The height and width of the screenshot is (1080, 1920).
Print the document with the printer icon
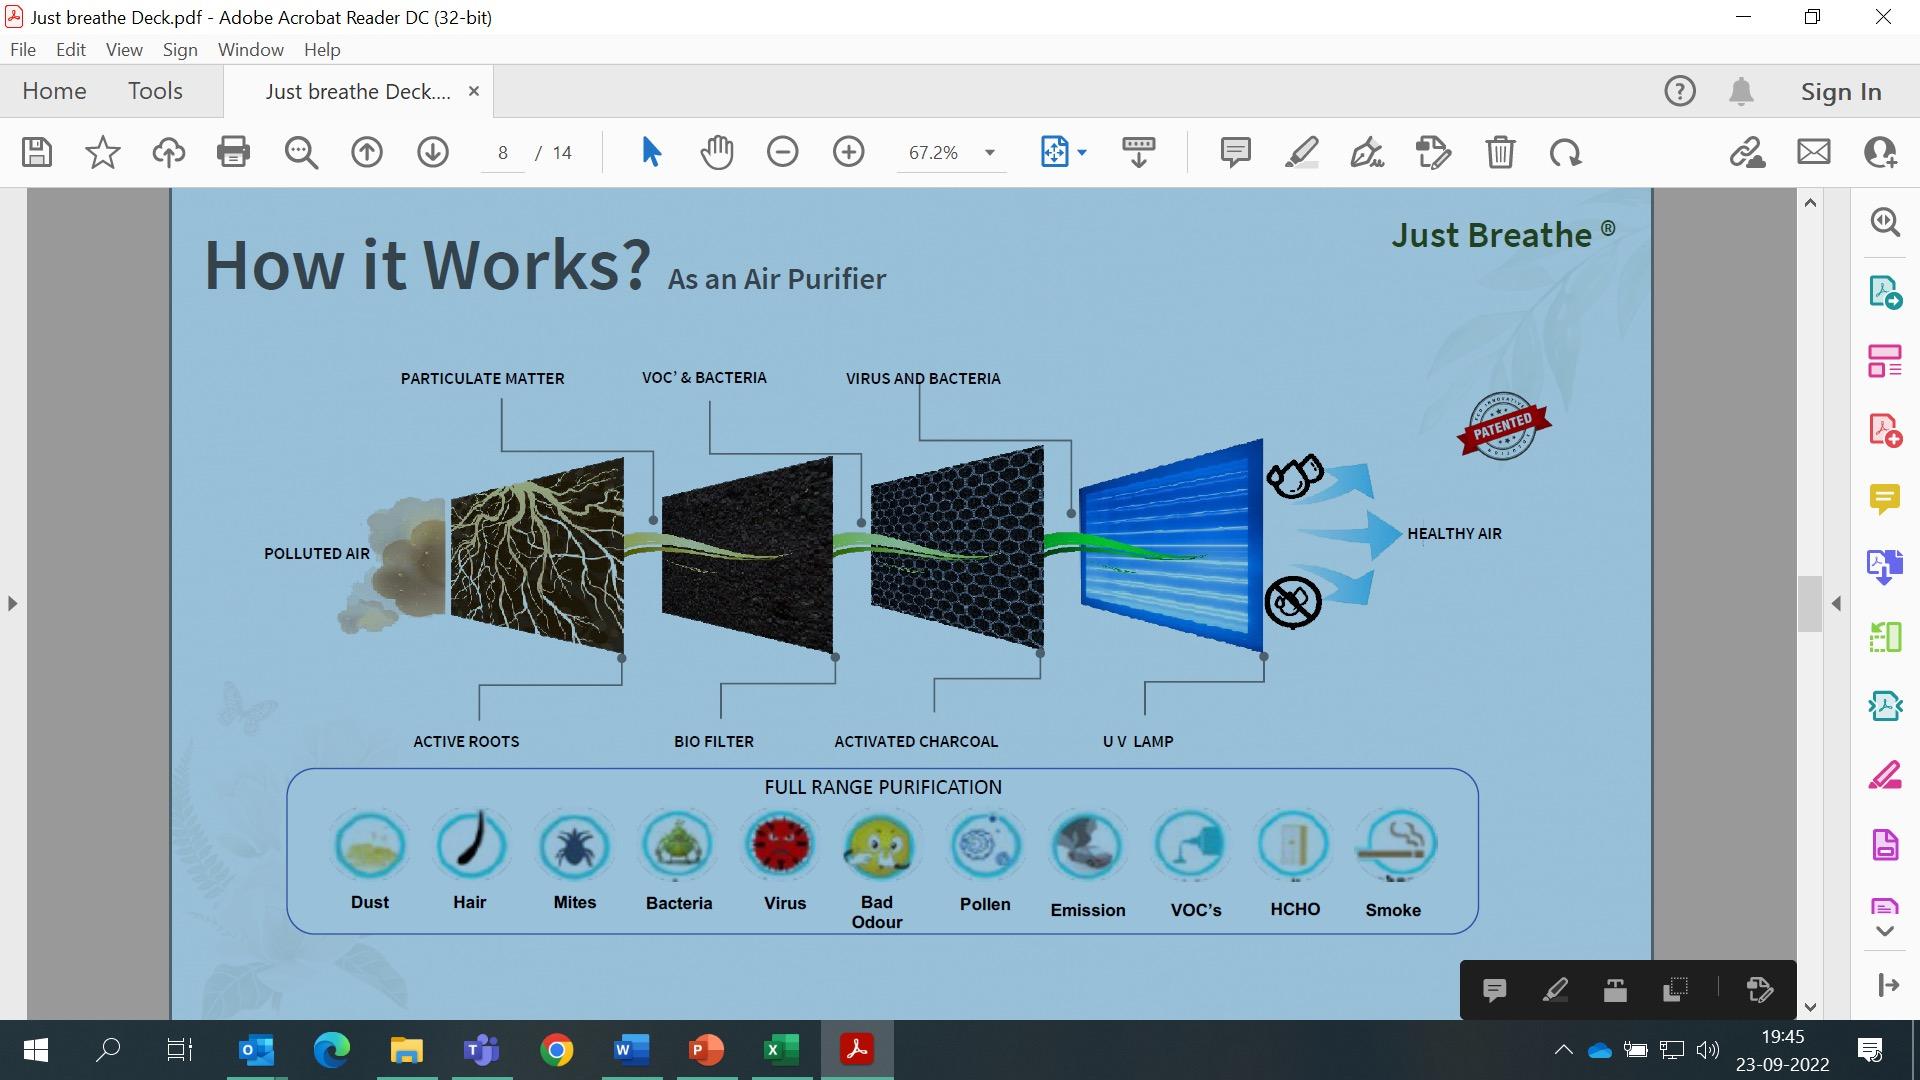(x=233, y=152)
